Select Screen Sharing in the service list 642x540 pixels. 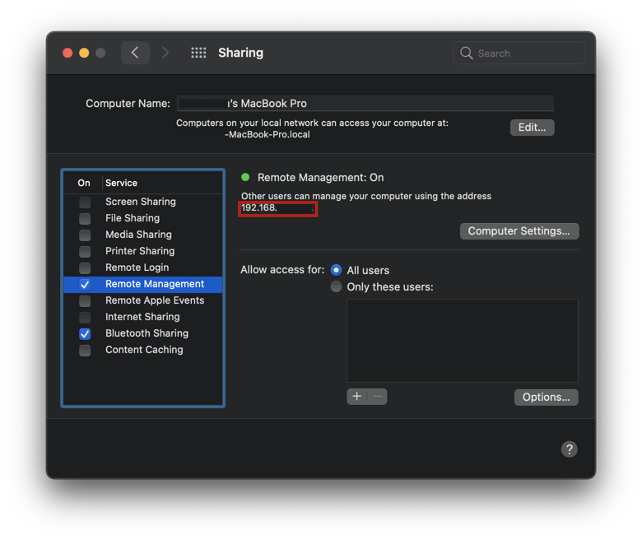click(x=143, y=202)
